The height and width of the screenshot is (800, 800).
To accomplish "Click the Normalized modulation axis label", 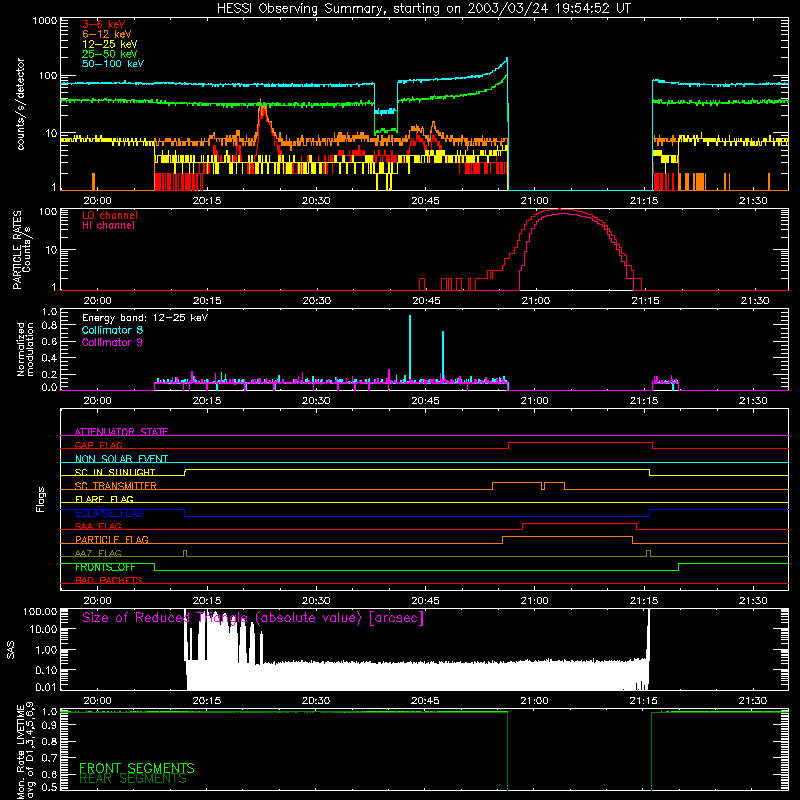I will click(x=25, y=349).
